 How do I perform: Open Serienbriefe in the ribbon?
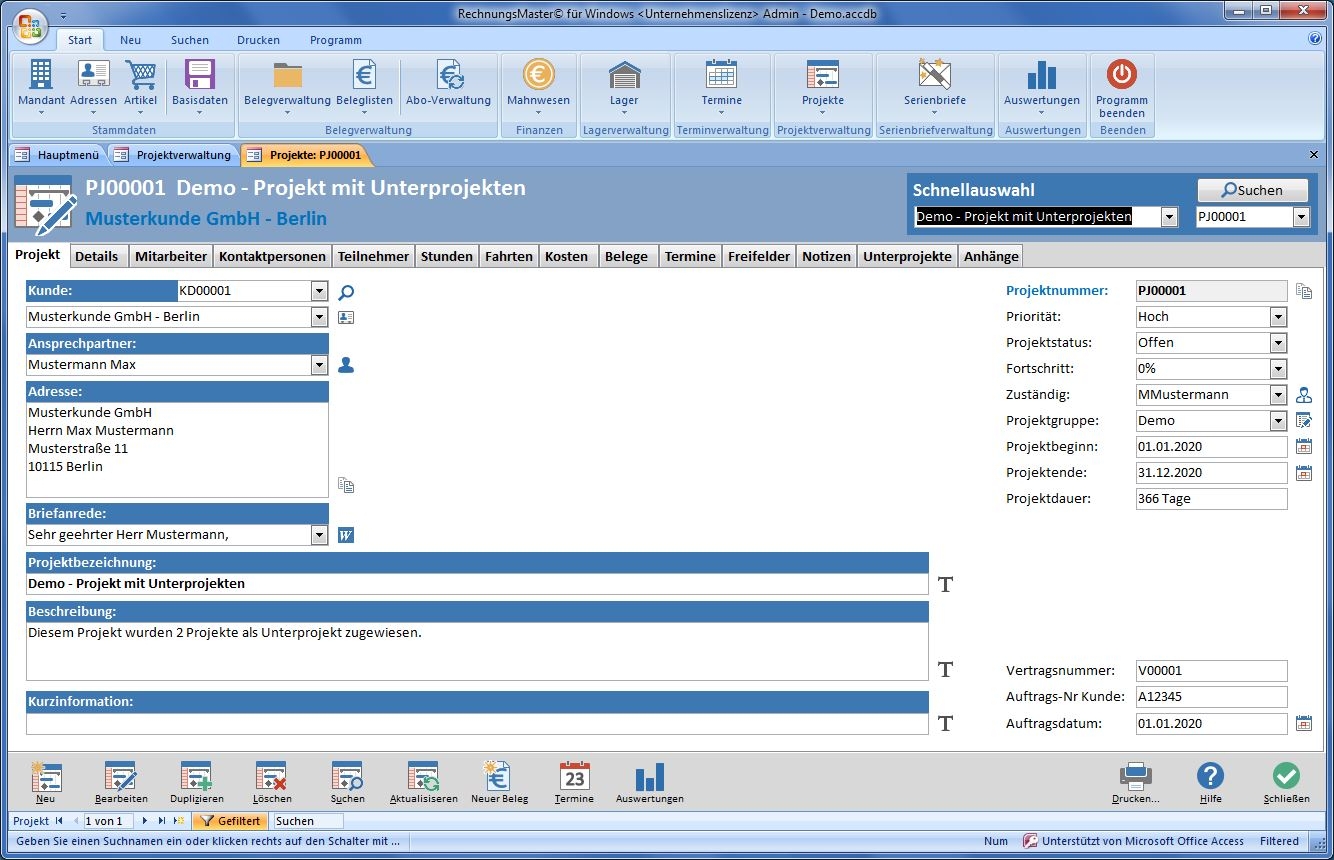point(935,87)
